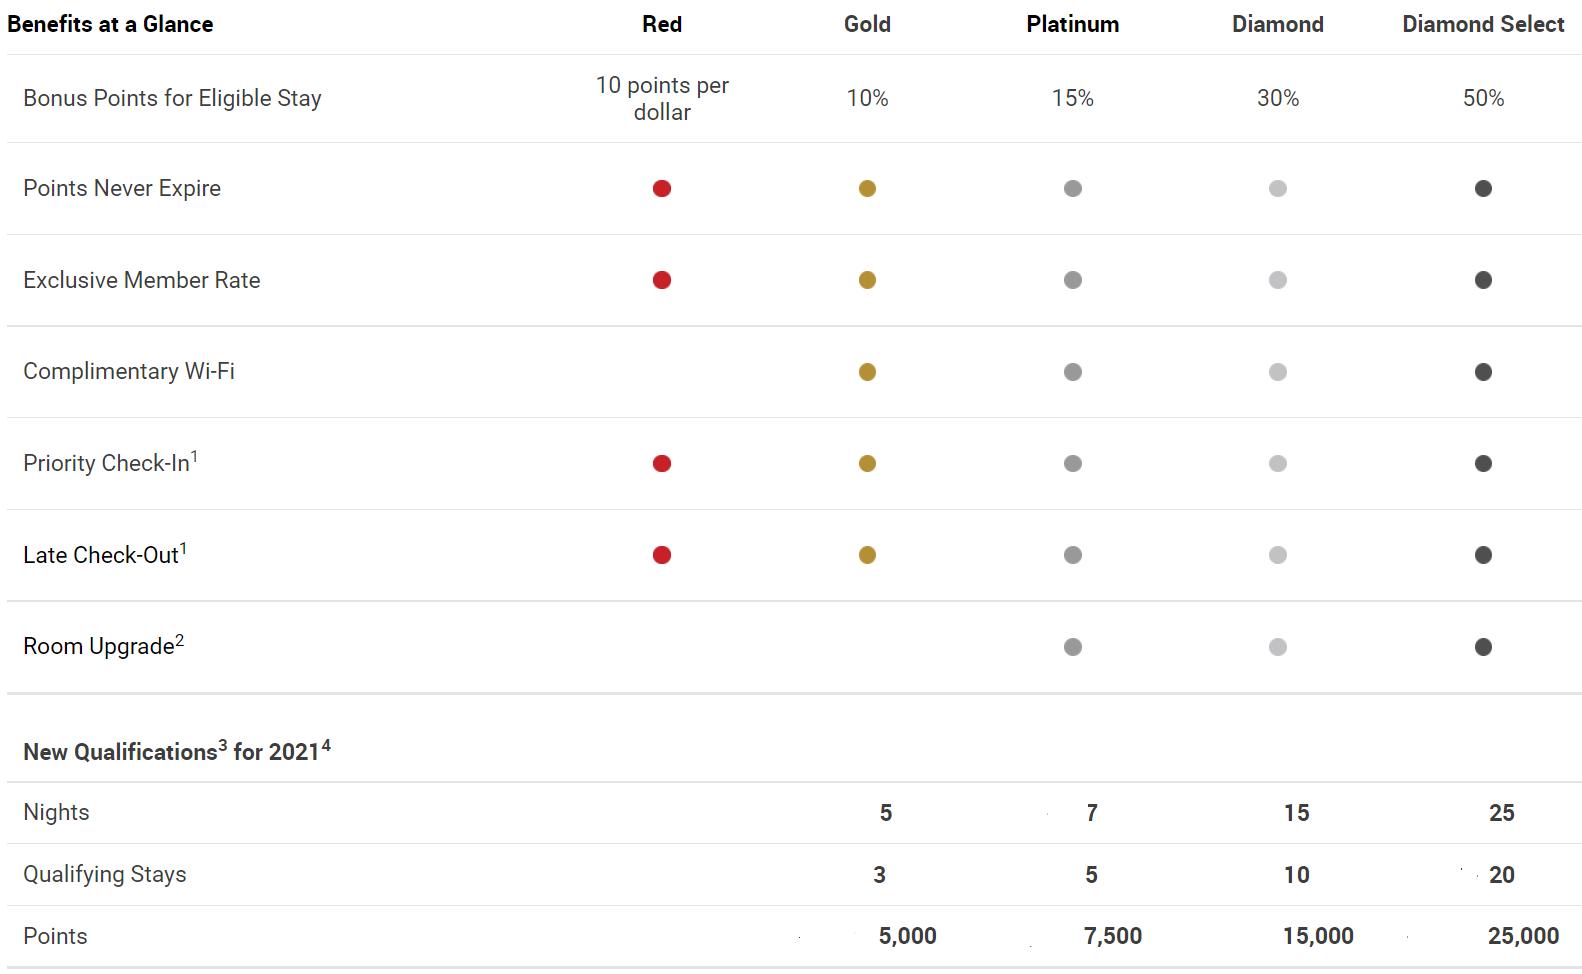Click Diamond Select dot for Room Upgrade

[1483, 647]
